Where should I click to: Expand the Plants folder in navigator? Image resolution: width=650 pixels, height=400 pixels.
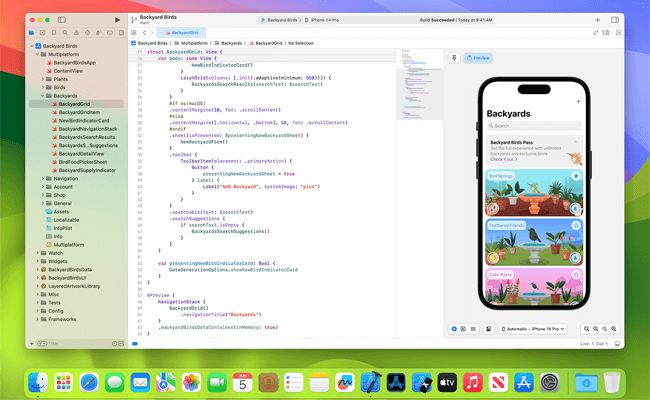[41, 78]
